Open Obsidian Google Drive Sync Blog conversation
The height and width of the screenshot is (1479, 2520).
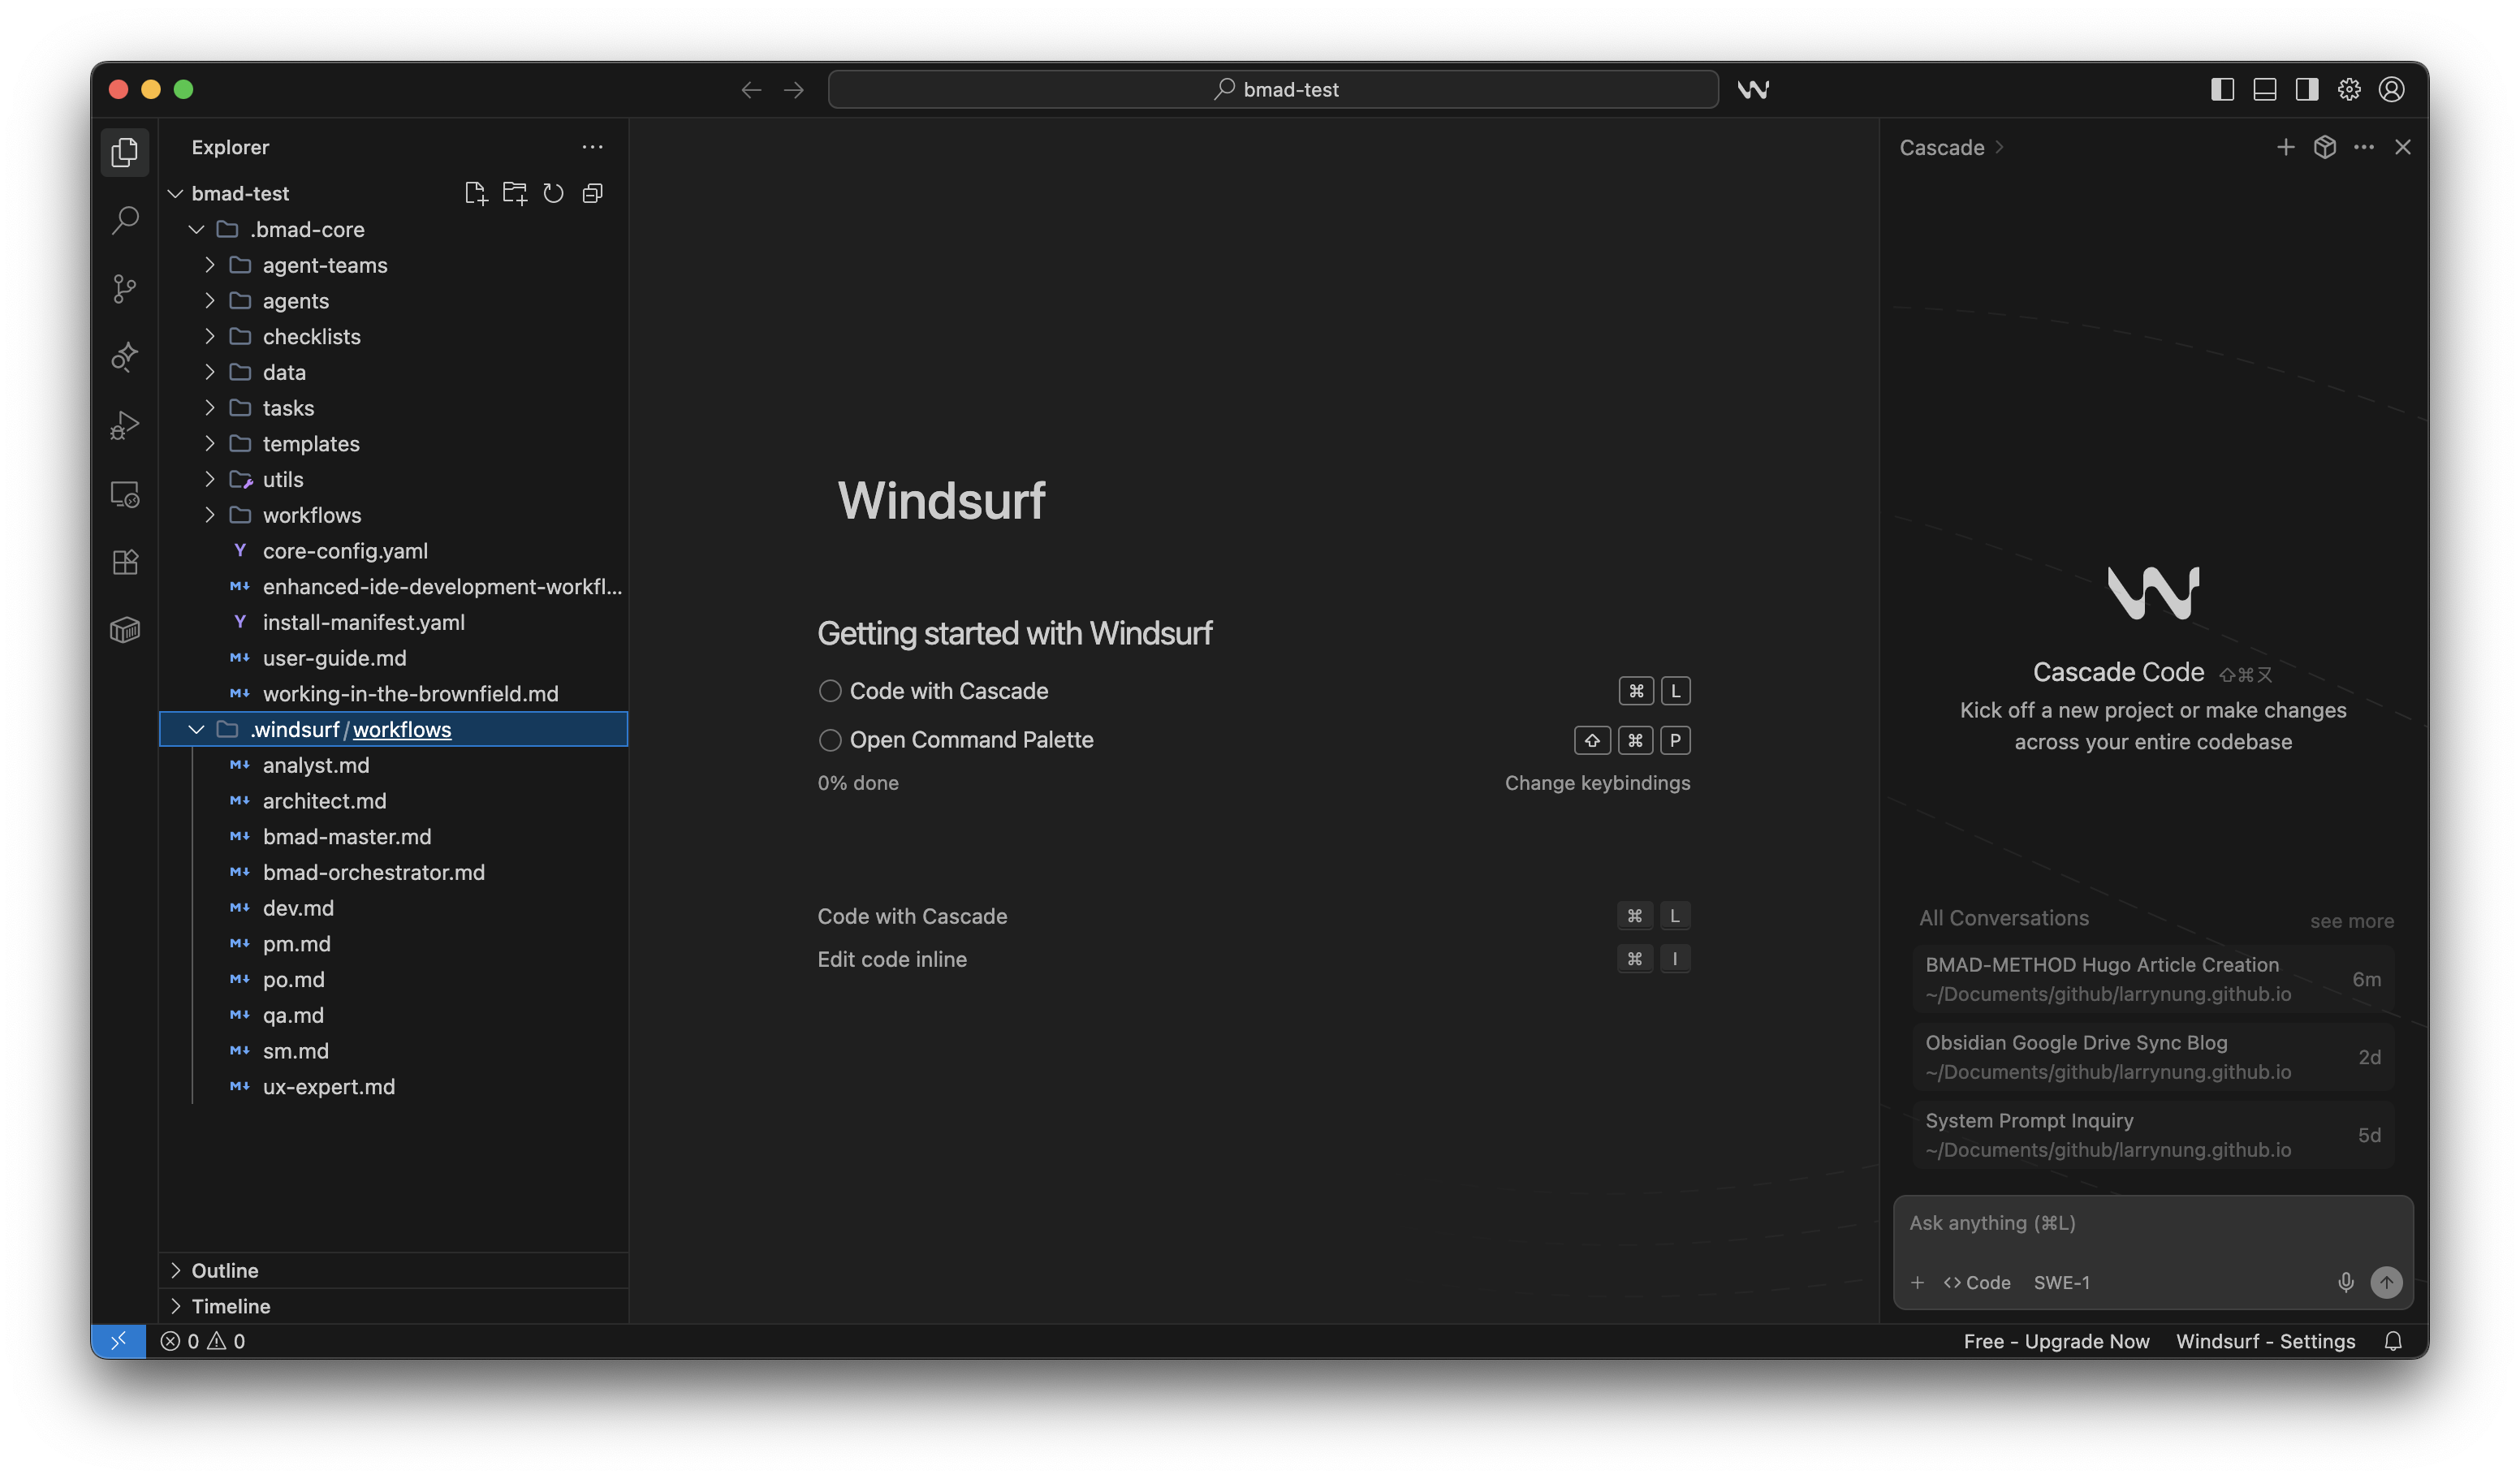(x=2153, y=1057)
